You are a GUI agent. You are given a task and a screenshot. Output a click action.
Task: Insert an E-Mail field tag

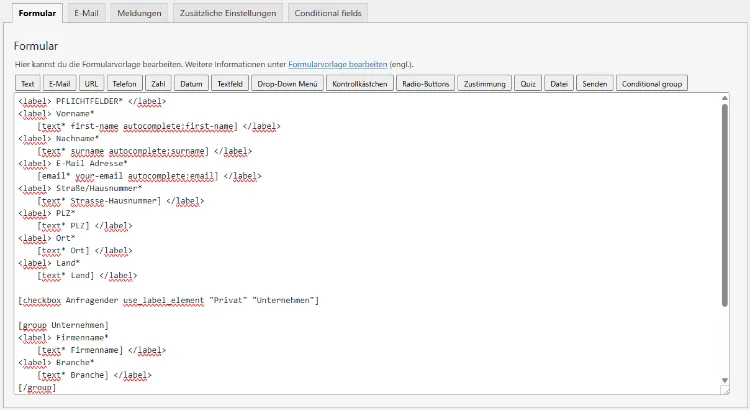click(59, 83)
